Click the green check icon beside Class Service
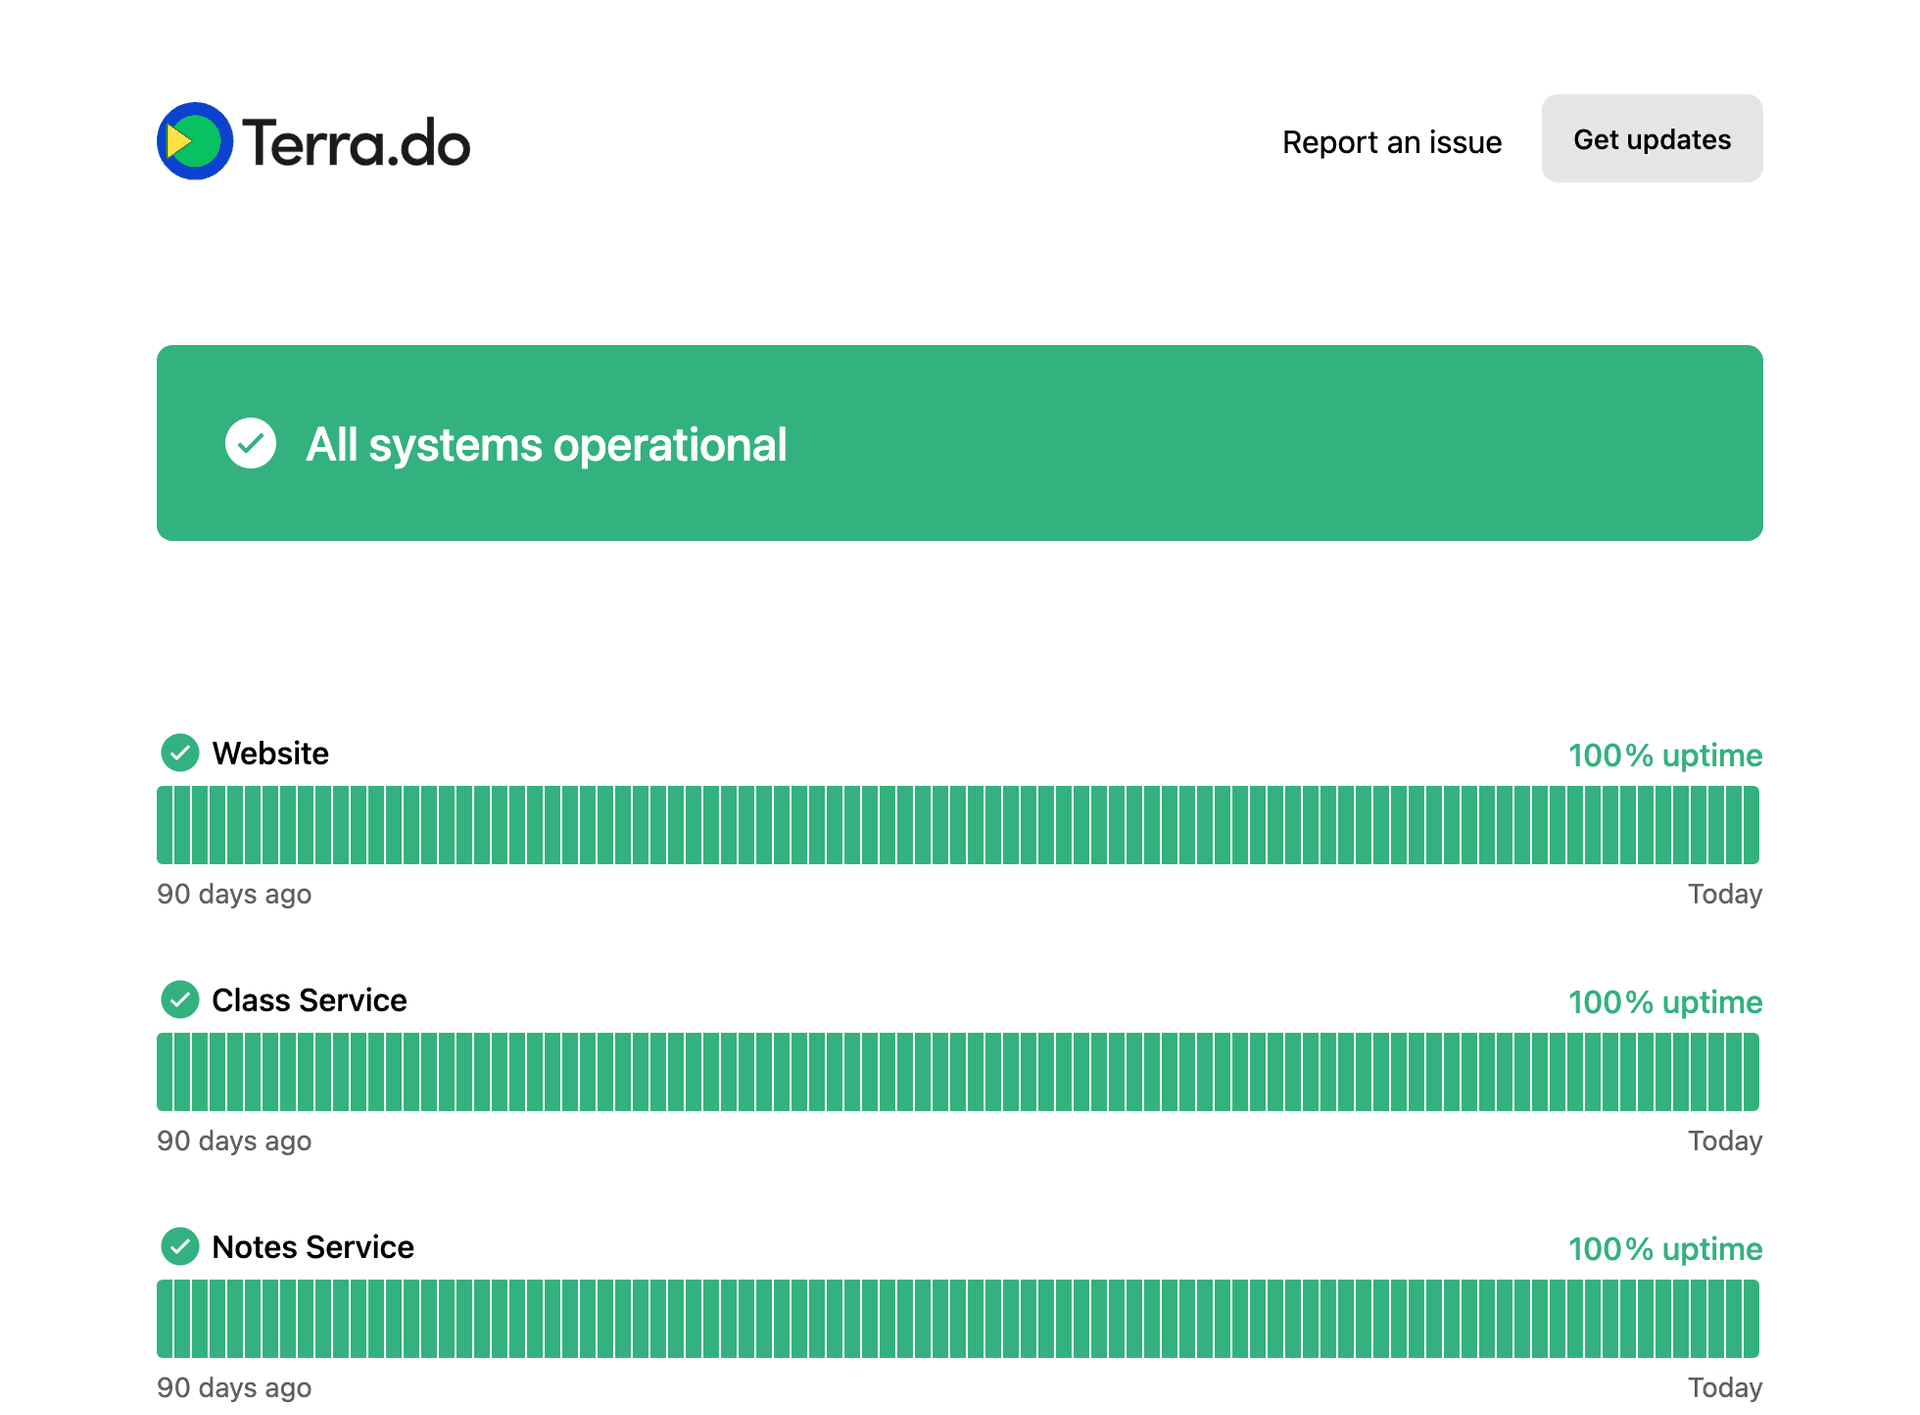1920x1415 pixels. 180,1000
